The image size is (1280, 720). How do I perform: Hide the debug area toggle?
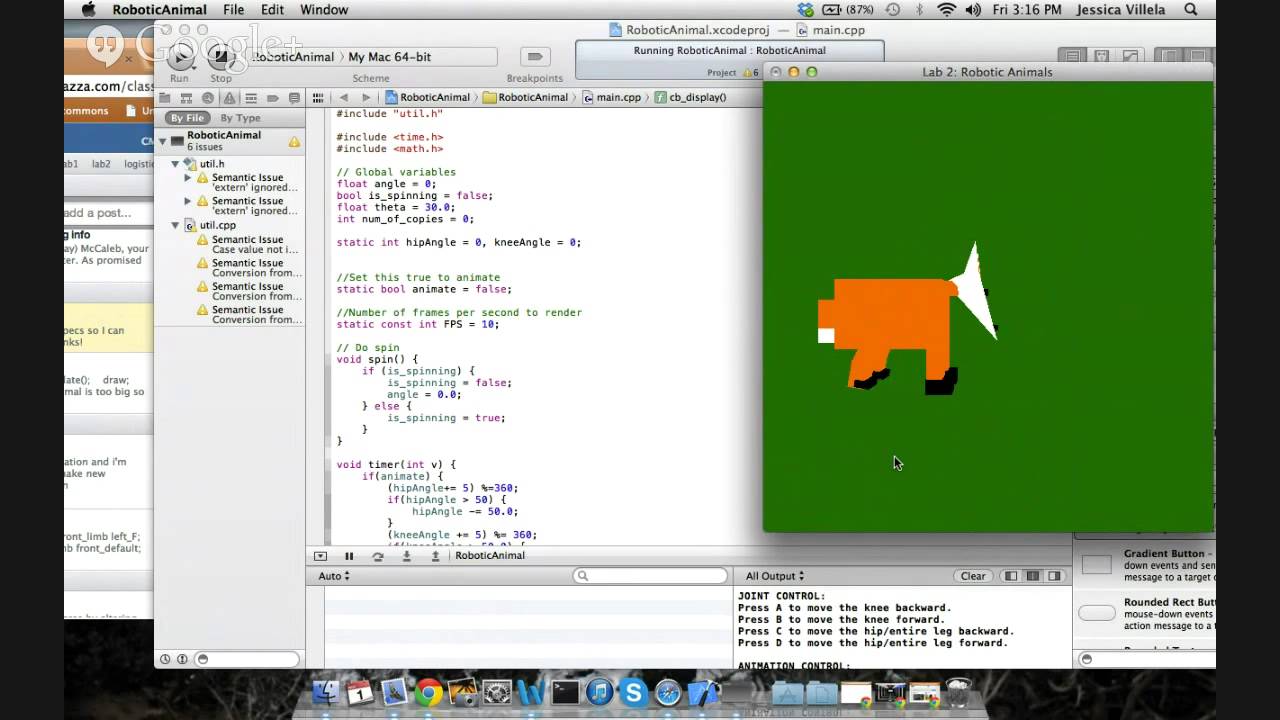tap(320, 556)
